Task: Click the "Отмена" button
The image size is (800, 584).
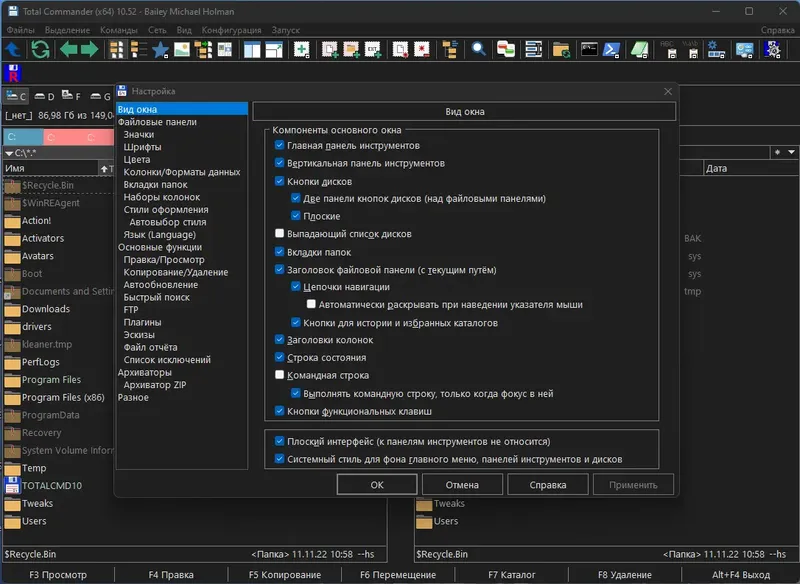Action: (462, 485)
